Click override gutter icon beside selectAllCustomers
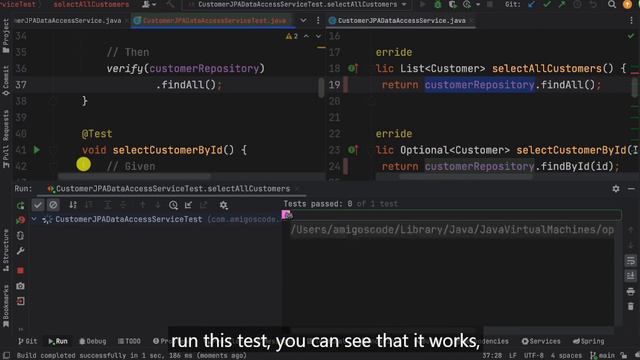 pyautogui.click(x=353, y=69)
